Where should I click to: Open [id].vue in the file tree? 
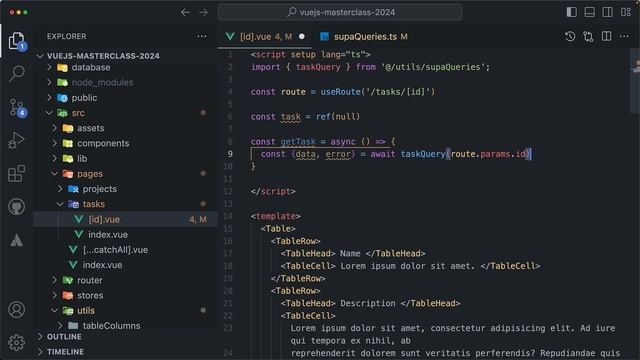[126, 219]
